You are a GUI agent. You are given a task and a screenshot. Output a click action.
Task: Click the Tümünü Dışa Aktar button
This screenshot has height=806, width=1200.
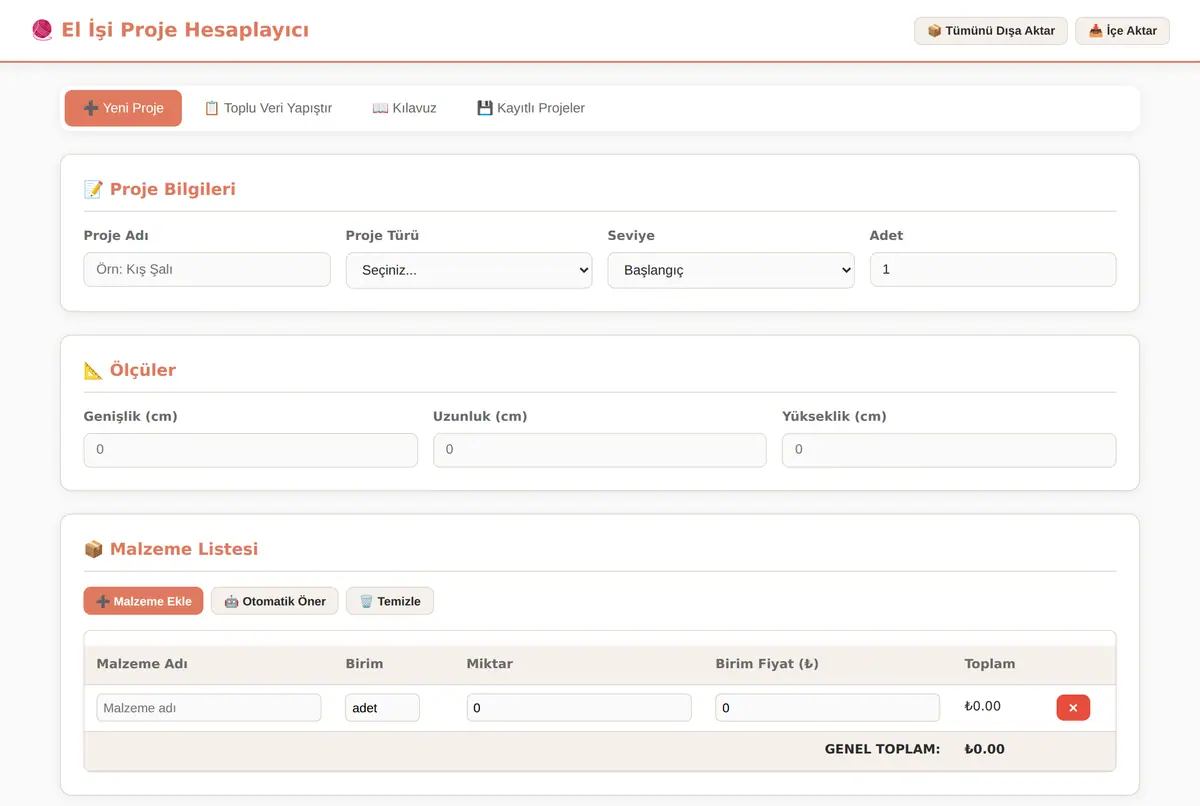pyautogui.click(x=991, y=31)
